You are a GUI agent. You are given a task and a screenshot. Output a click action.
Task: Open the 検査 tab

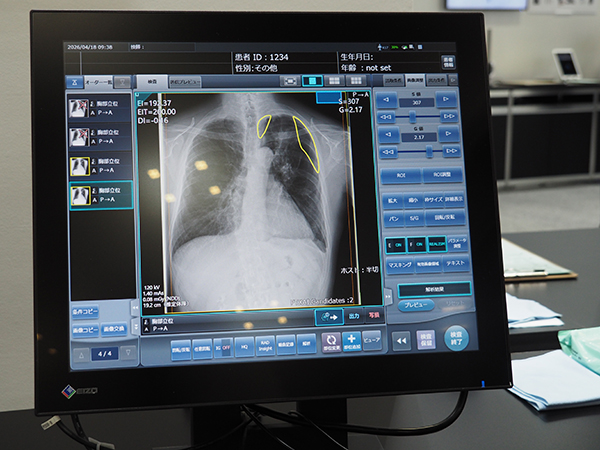151,80
